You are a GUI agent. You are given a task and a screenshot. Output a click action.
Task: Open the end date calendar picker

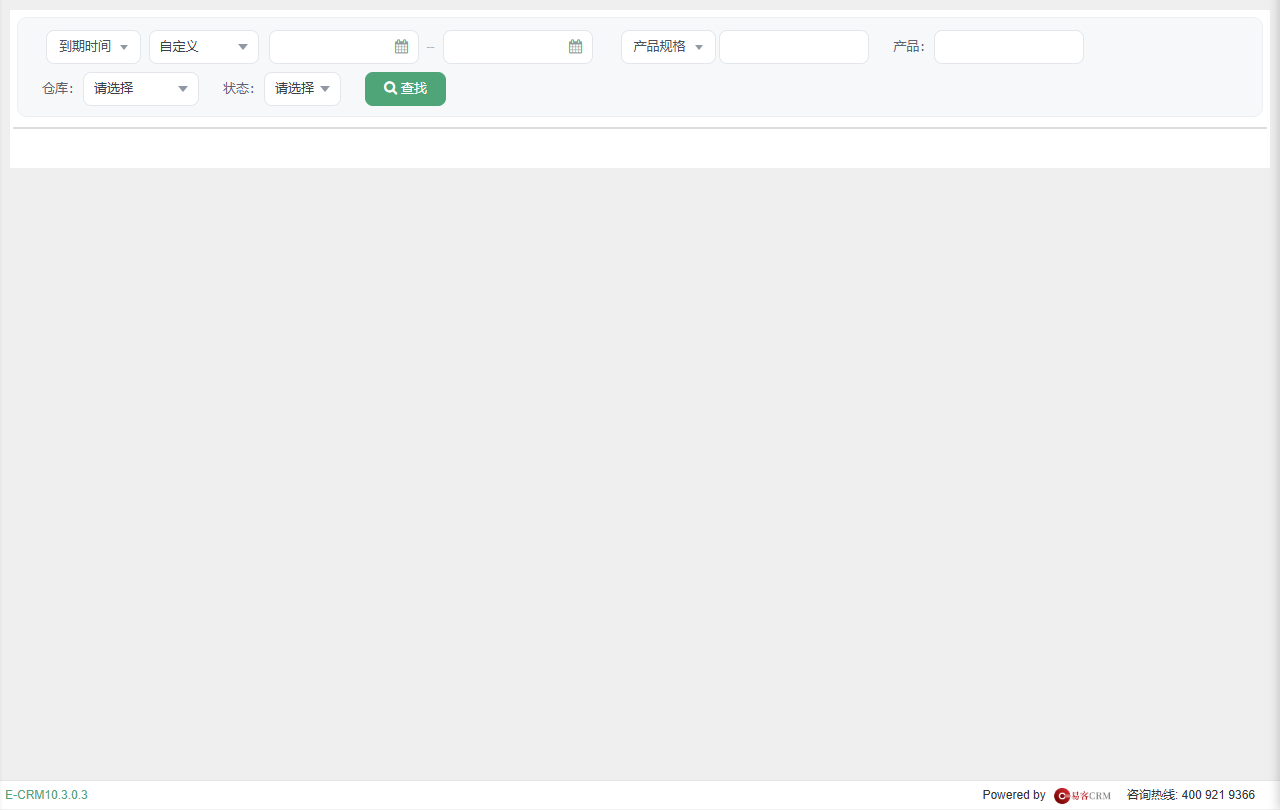coord(575,47)
